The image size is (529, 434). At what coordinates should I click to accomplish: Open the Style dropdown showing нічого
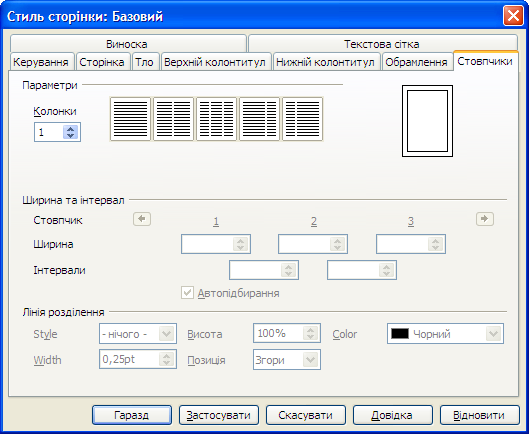pyautogui.click(x=138, y=334)
